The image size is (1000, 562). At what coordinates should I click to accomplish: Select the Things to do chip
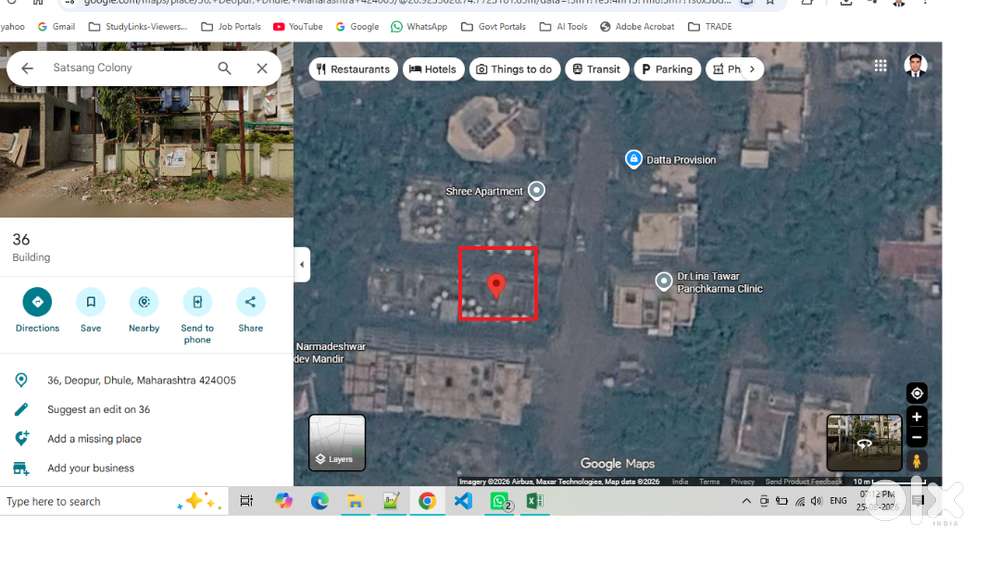click(514, 69)
